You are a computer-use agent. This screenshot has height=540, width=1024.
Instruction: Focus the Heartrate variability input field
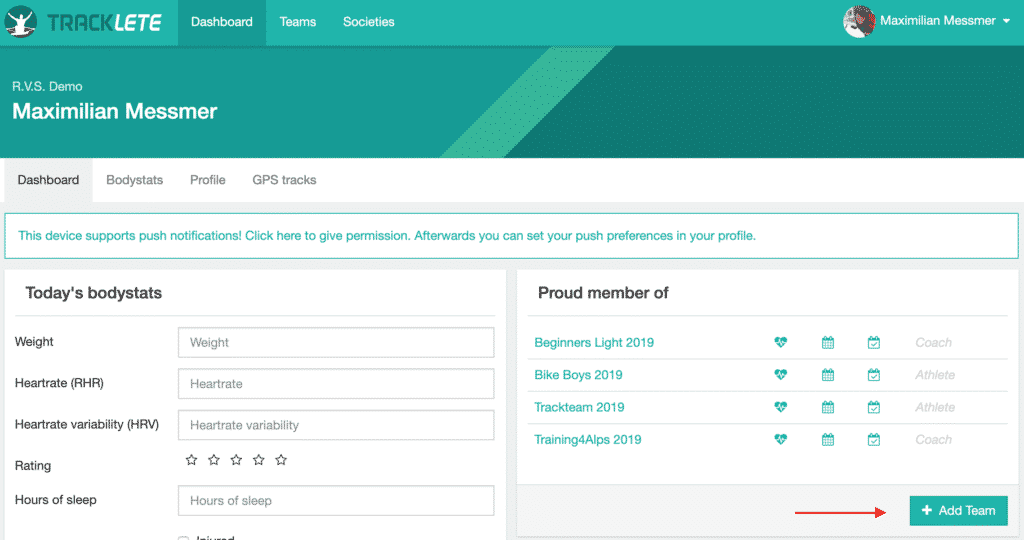(x=336, y=425)
